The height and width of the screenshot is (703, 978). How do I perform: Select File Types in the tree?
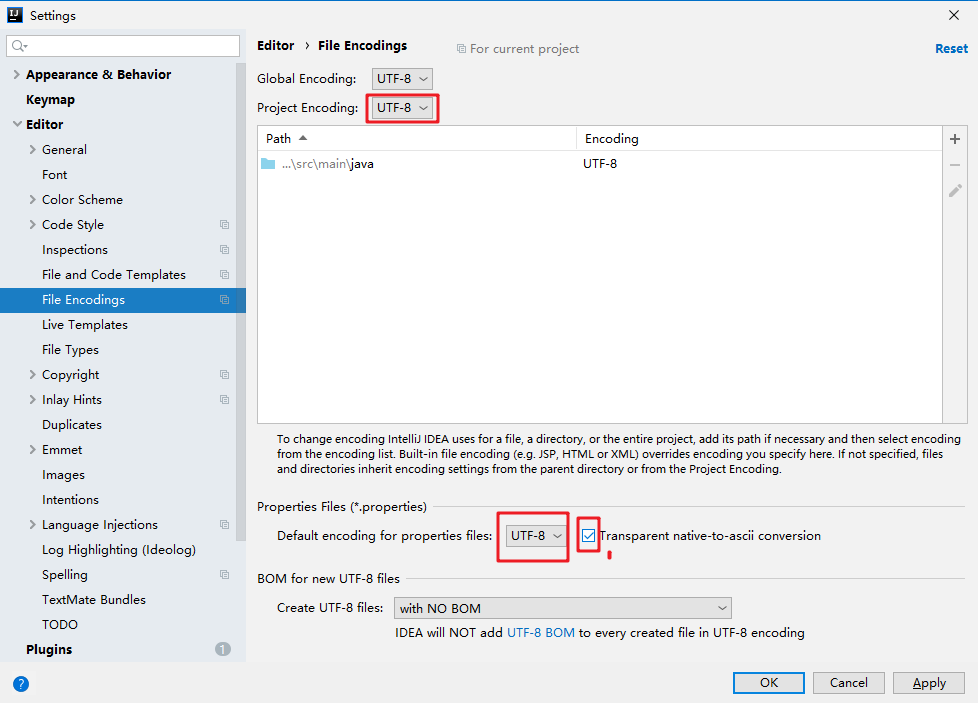click(70, 350)
